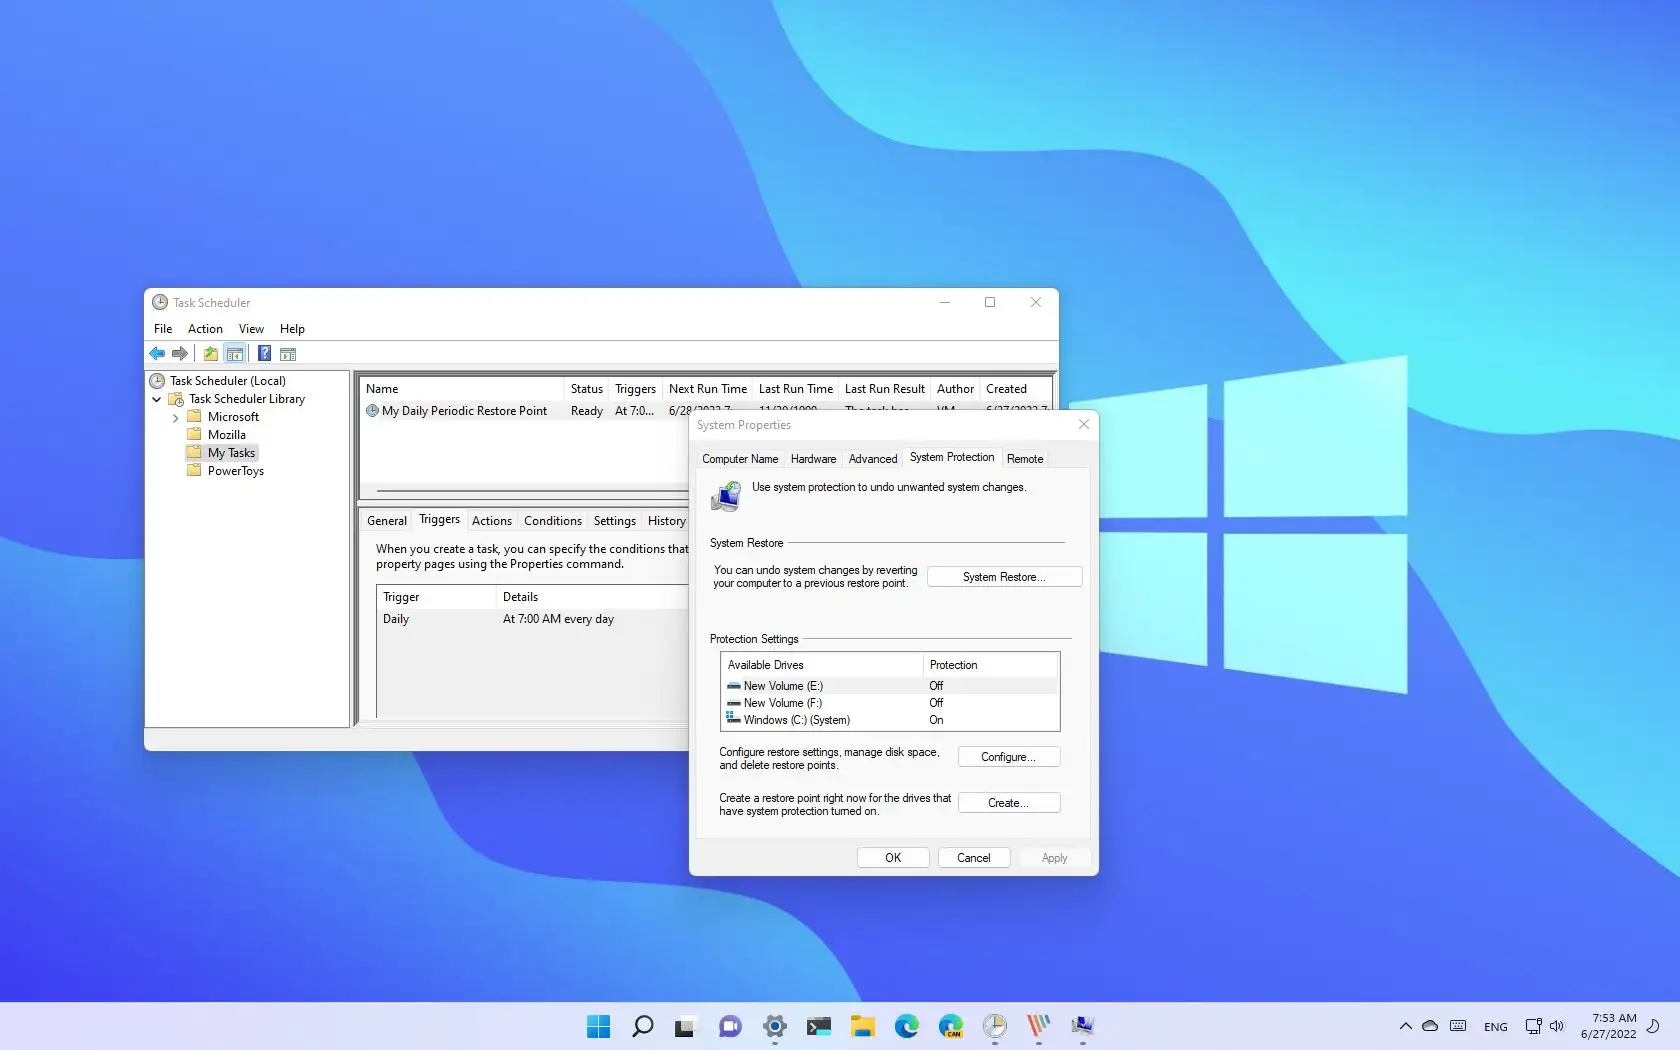
Task: Click the forward navigation arrow in the toolbar
Action: pos(180,353)
